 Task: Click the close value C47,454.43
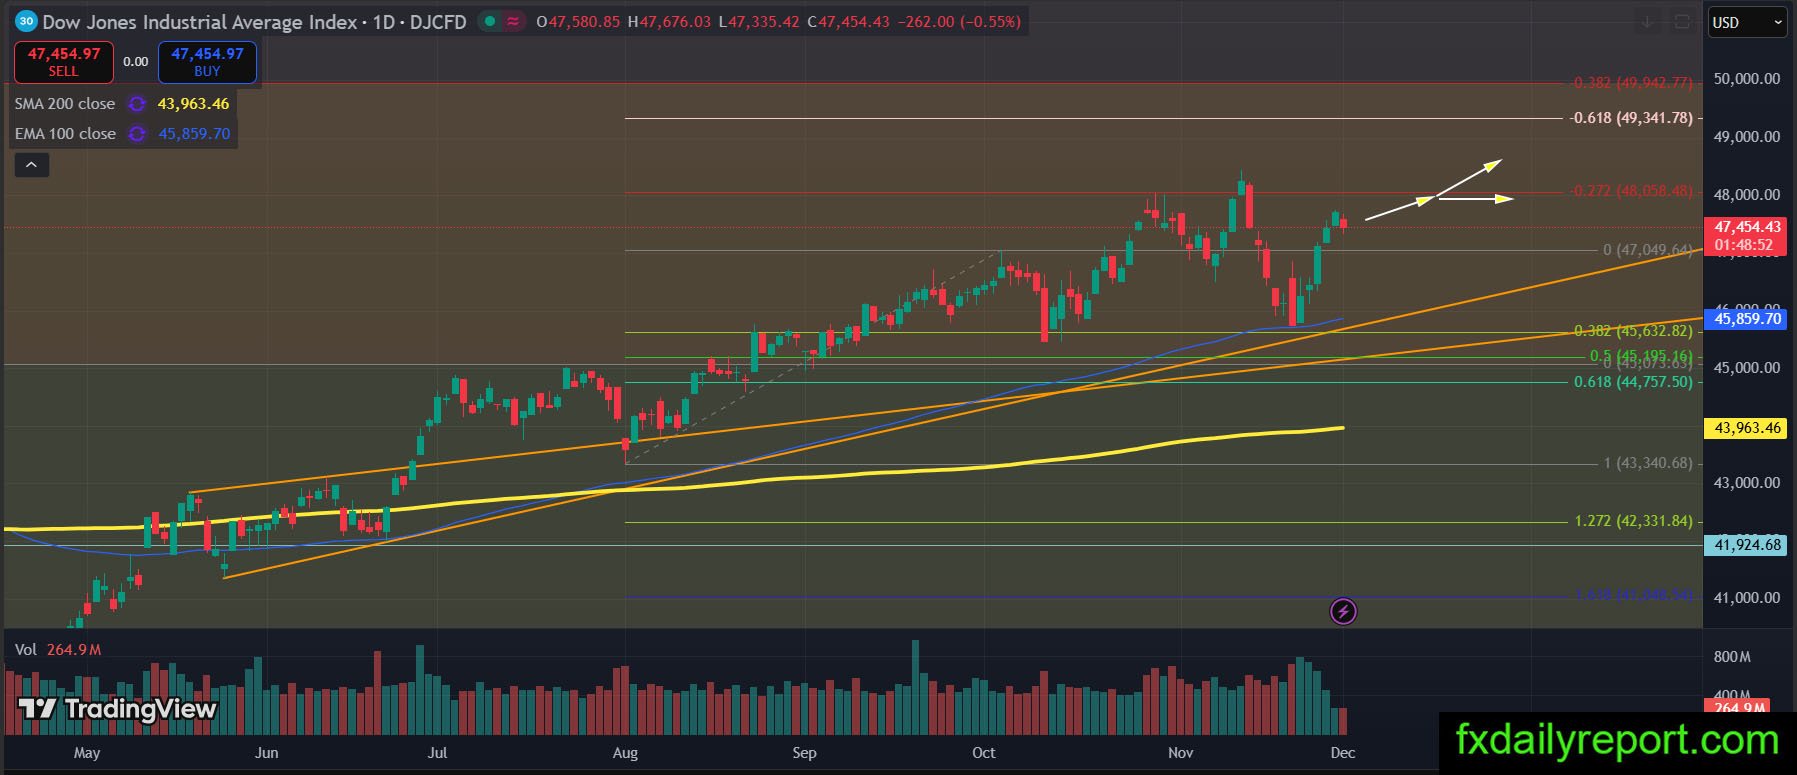click(848, 22)
